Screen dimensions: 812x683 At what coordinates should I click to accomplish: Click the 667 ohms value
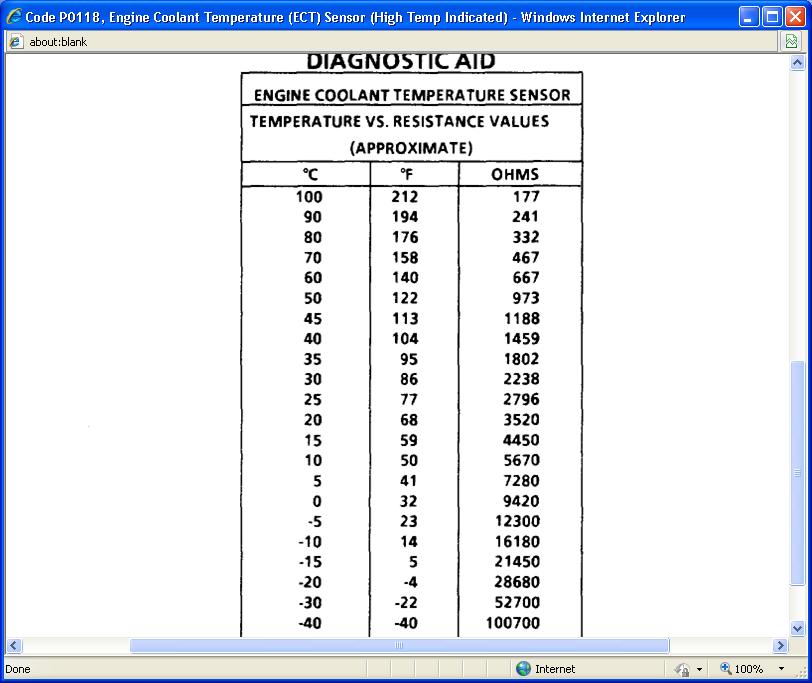(x=526, y=278)
